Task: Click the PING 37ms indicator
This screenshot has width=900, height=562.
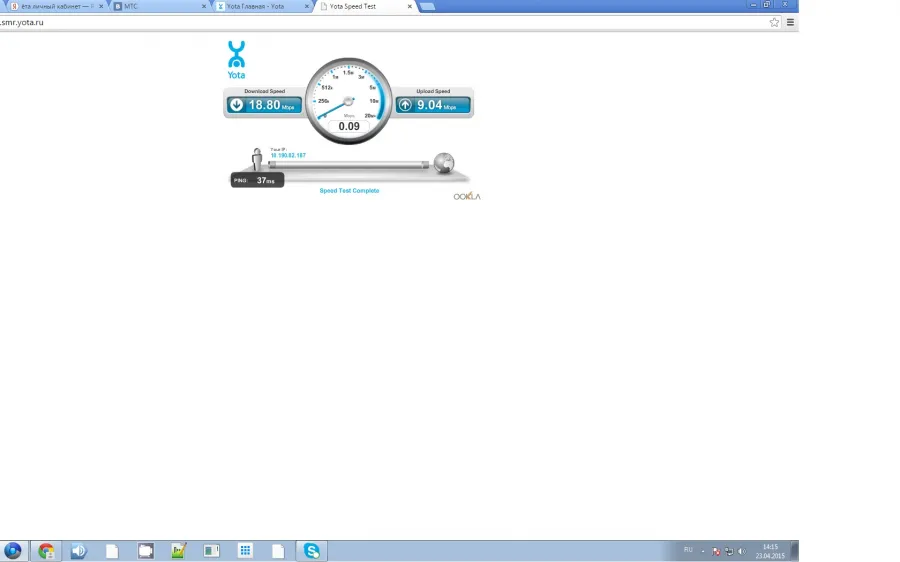Action: tap(257, 180)
